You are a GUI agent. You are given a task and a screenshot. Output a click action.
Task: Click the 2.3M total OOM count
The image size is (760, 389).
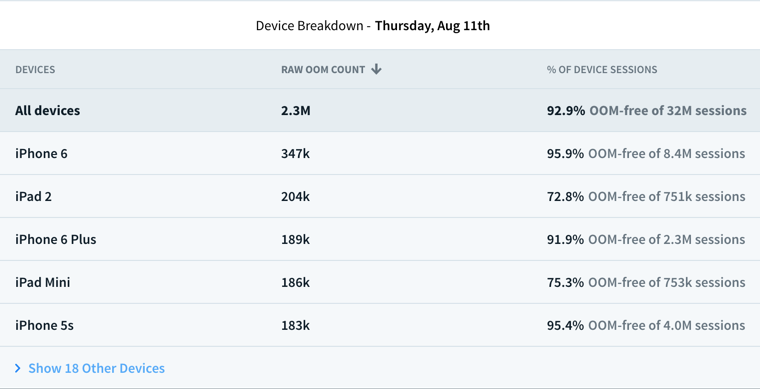point(296,110)
